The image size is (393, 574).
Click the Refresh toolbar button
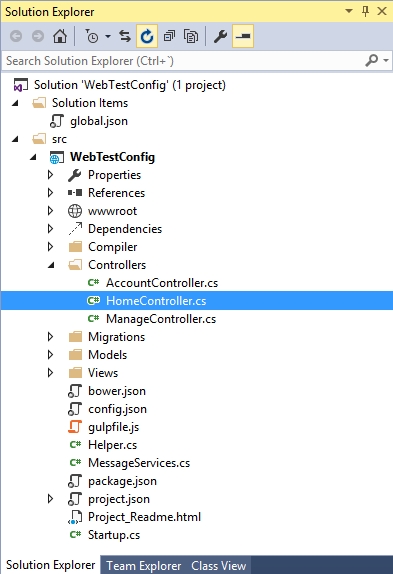pyautogui.click(x=147, y=36)
